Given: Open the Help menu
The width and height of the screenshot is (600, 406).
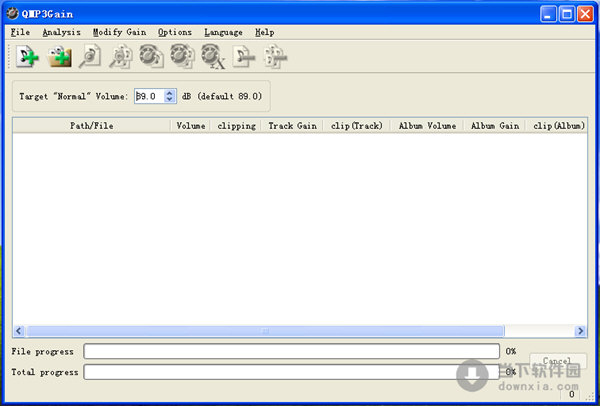Looking at the screenshot, I should (x=264, y=33).
